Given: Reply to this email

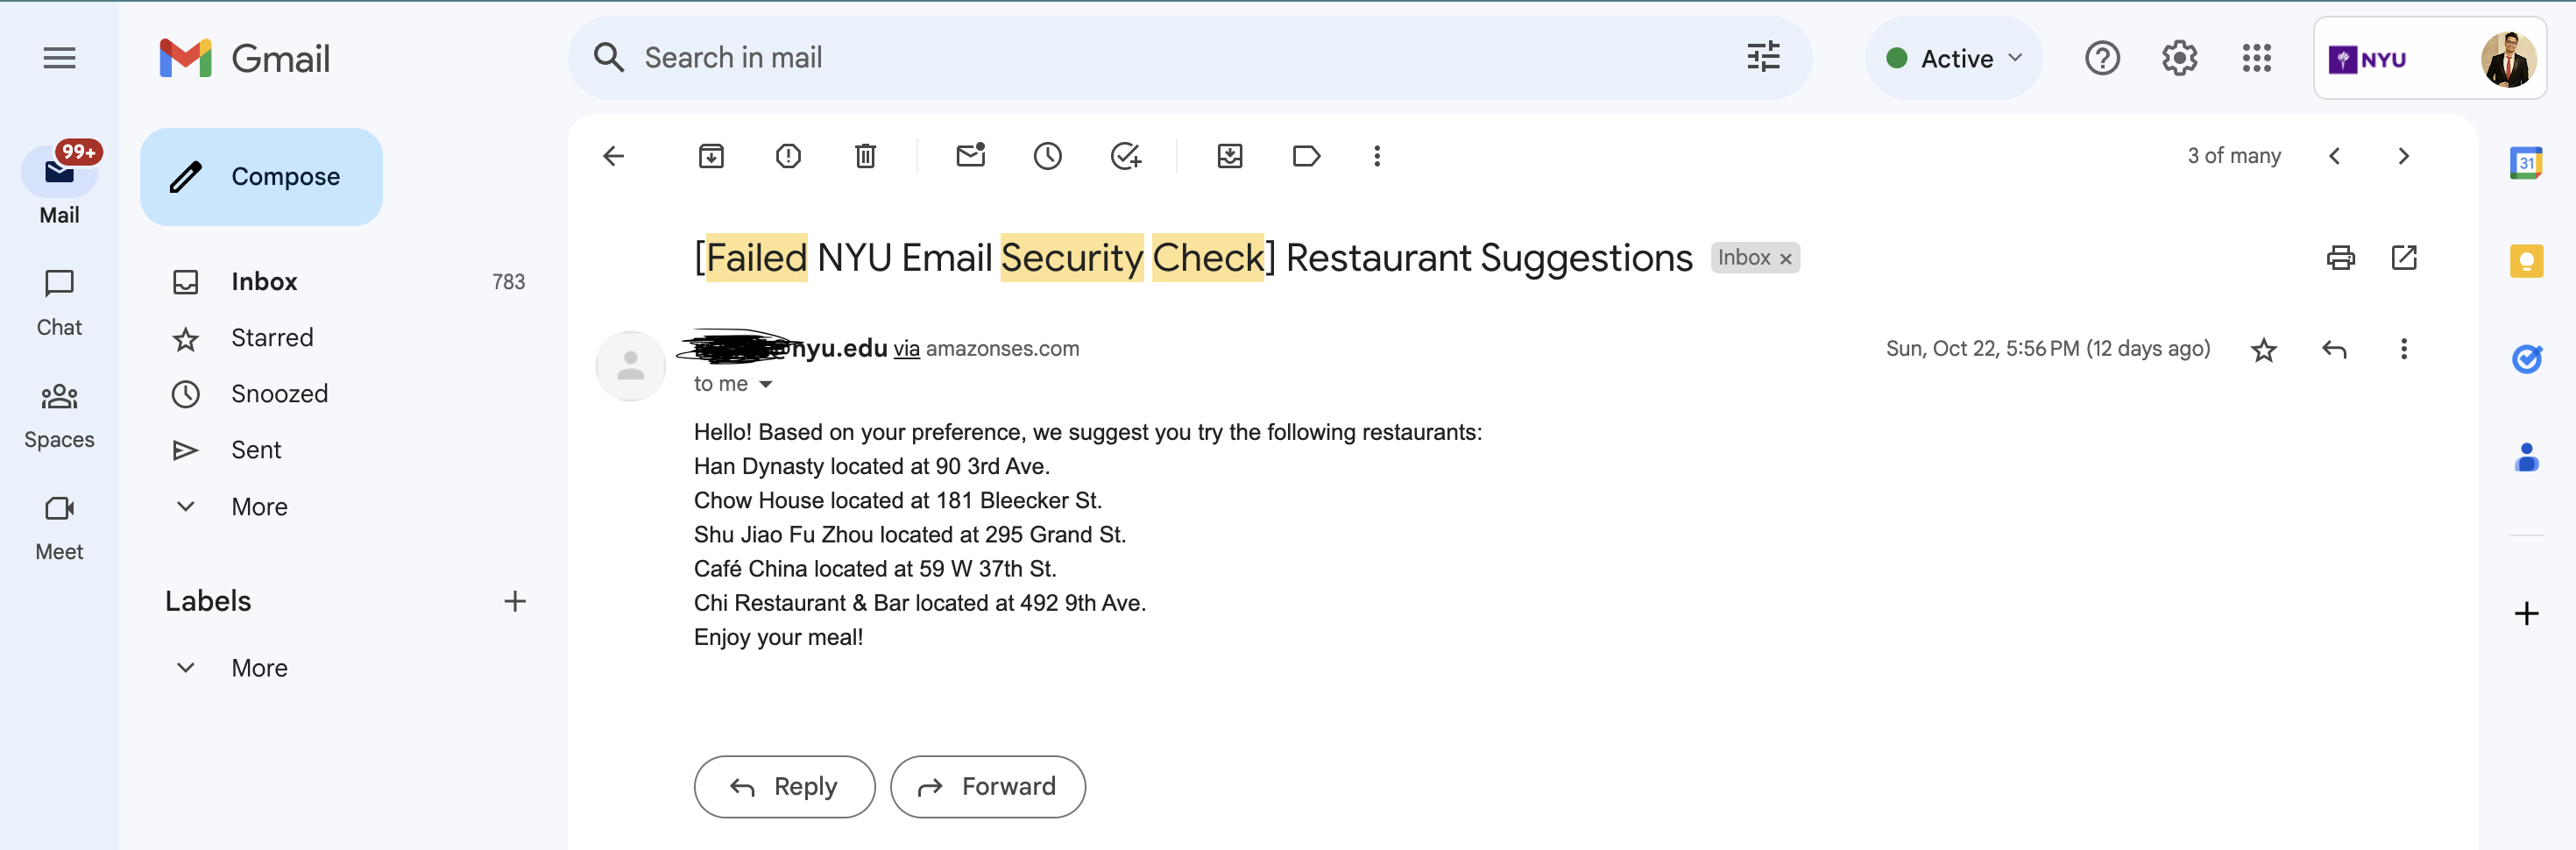Looking at the screenshot, I should (x=784, y=786).
